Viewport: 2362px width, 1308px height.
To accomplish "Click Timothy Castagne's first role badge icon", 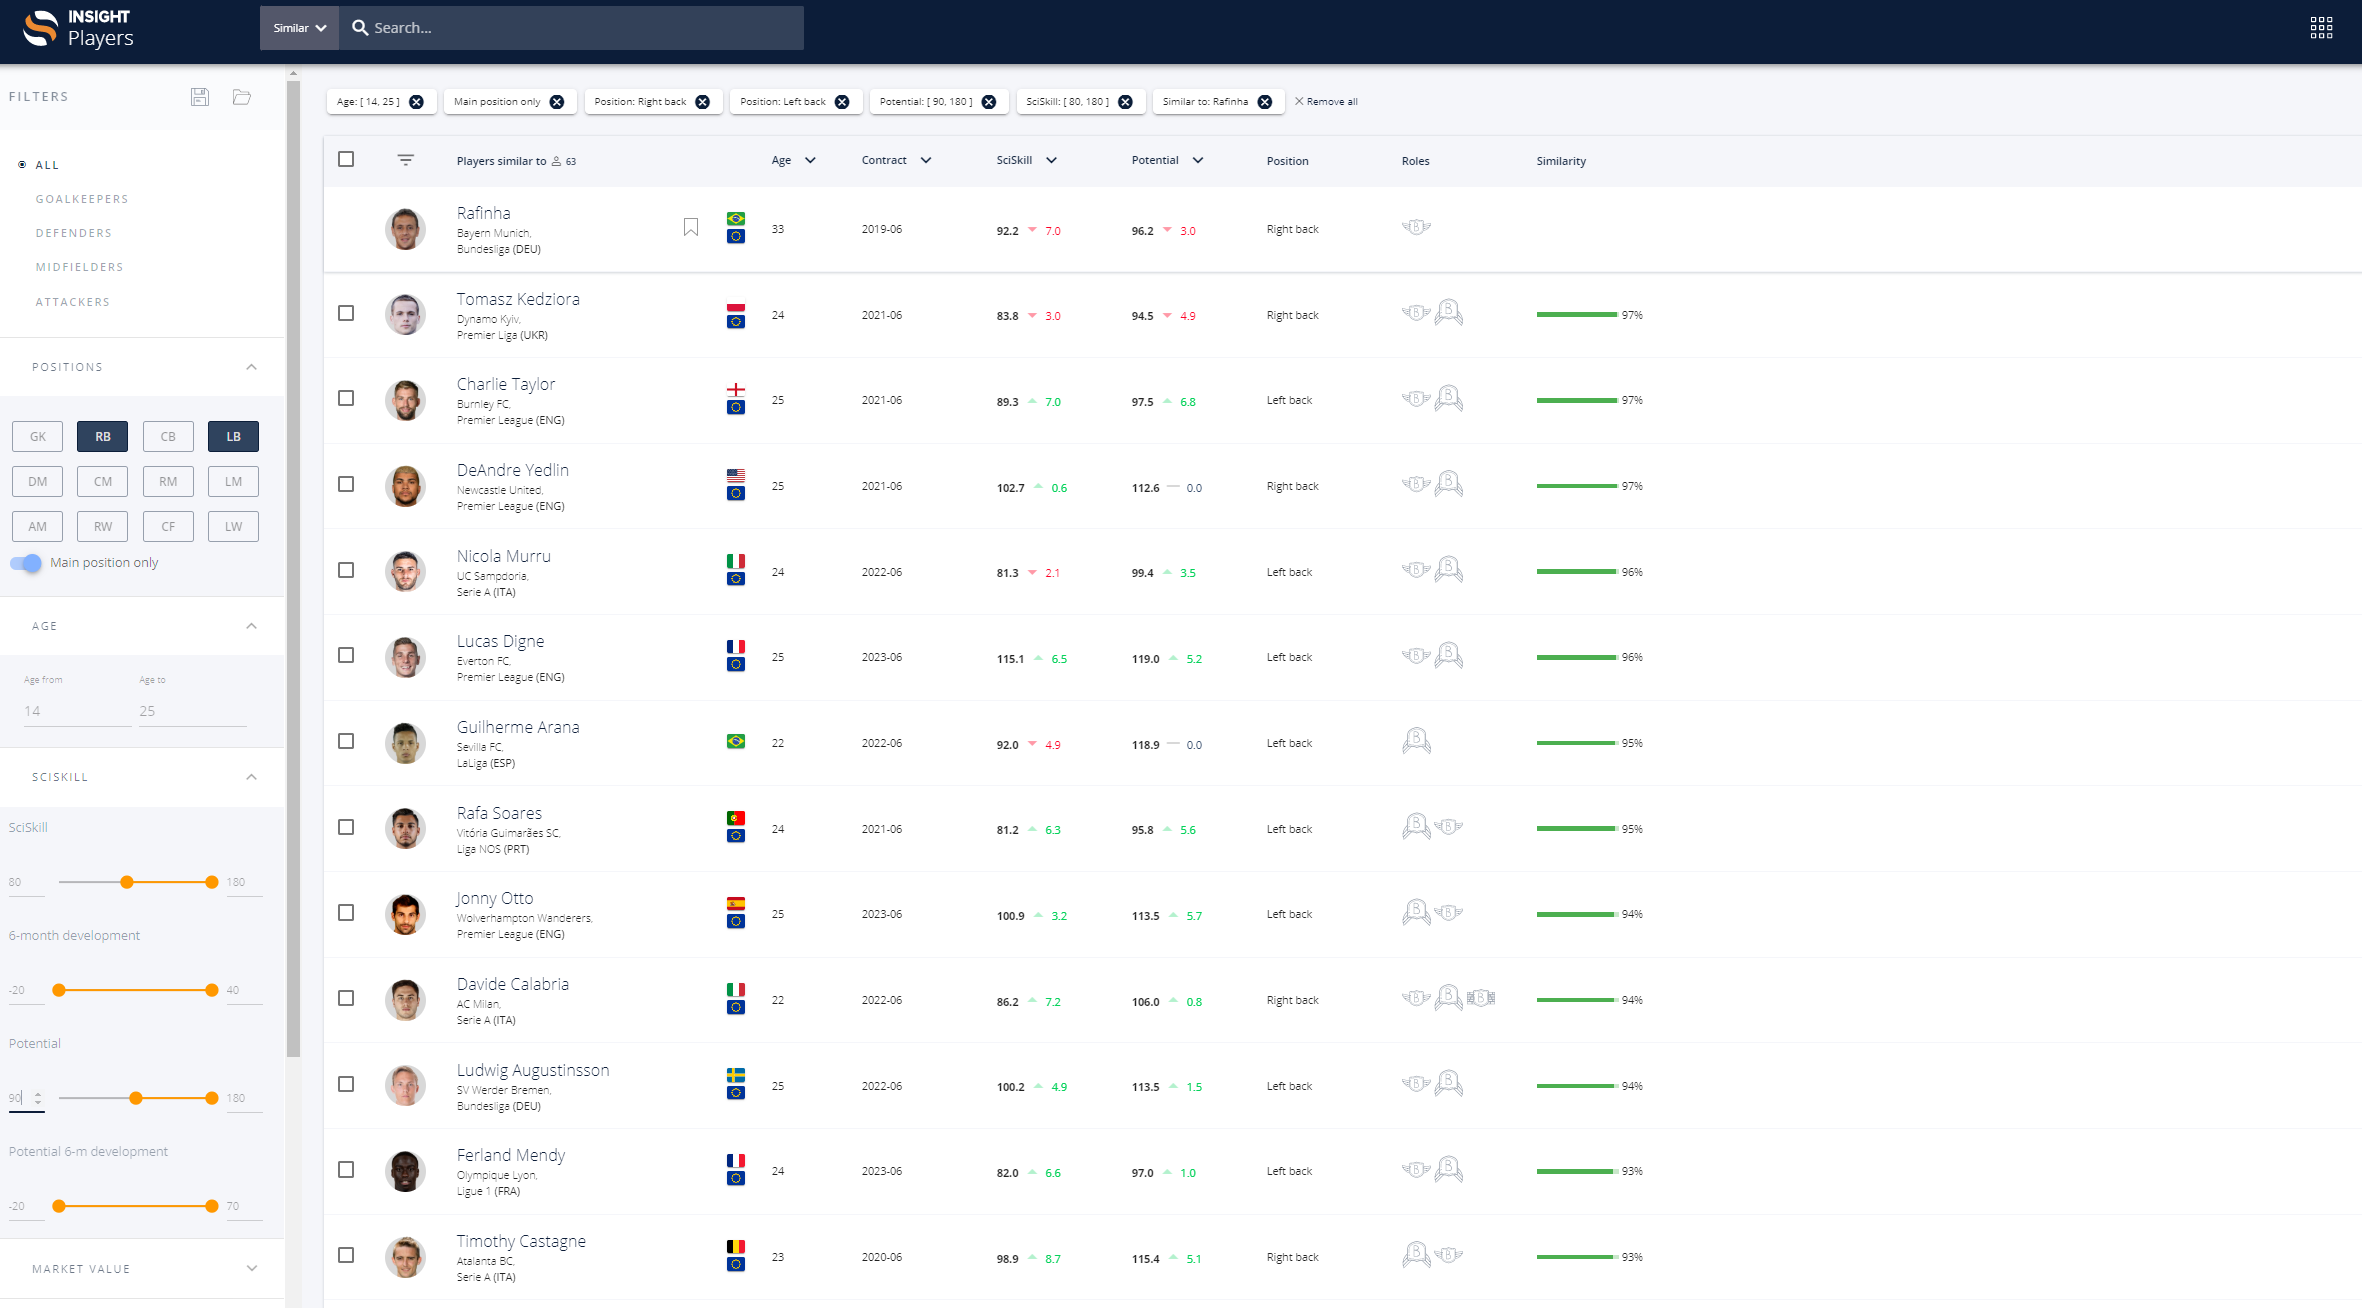I will point(1416,1255).
